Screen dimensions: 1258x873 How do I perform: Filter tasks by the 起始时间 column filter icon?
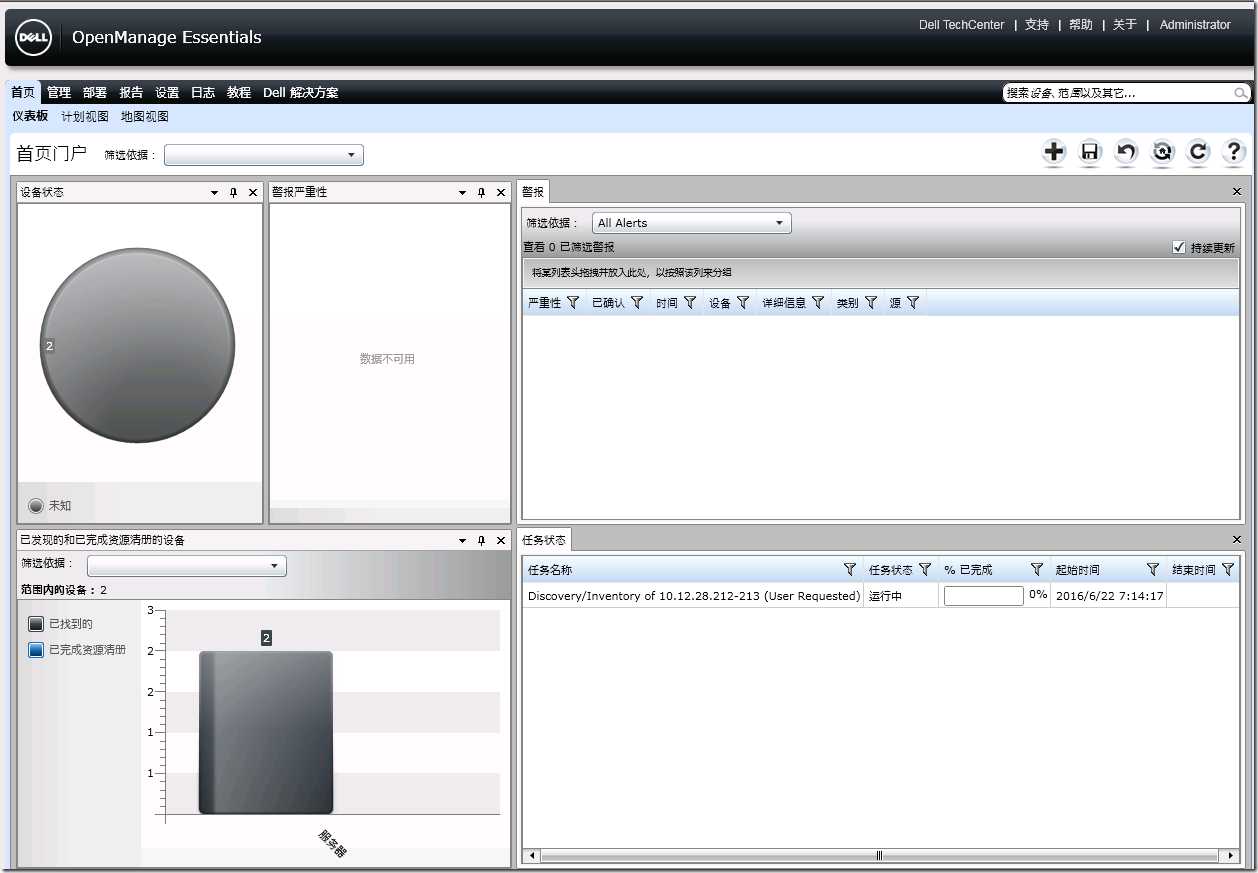[1153, 569]
